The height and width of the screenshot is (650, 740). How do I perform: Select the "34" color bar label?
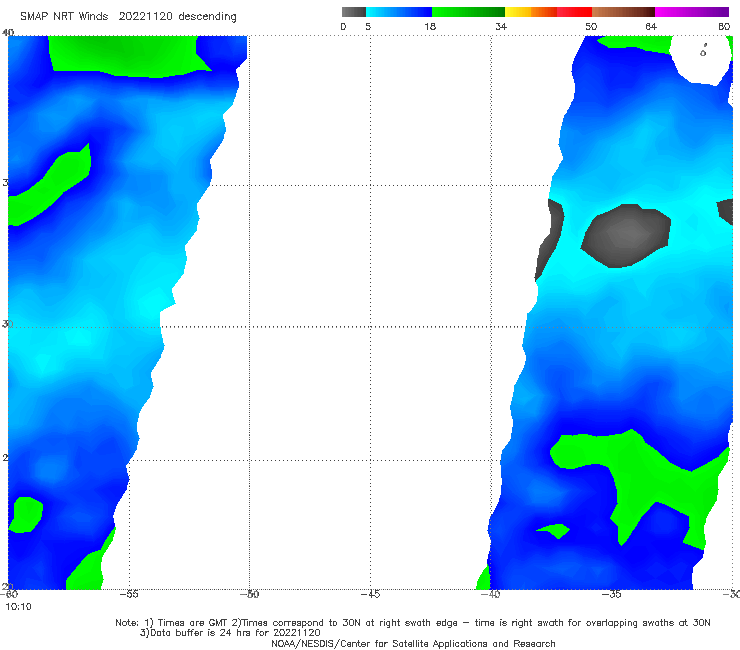501,26
